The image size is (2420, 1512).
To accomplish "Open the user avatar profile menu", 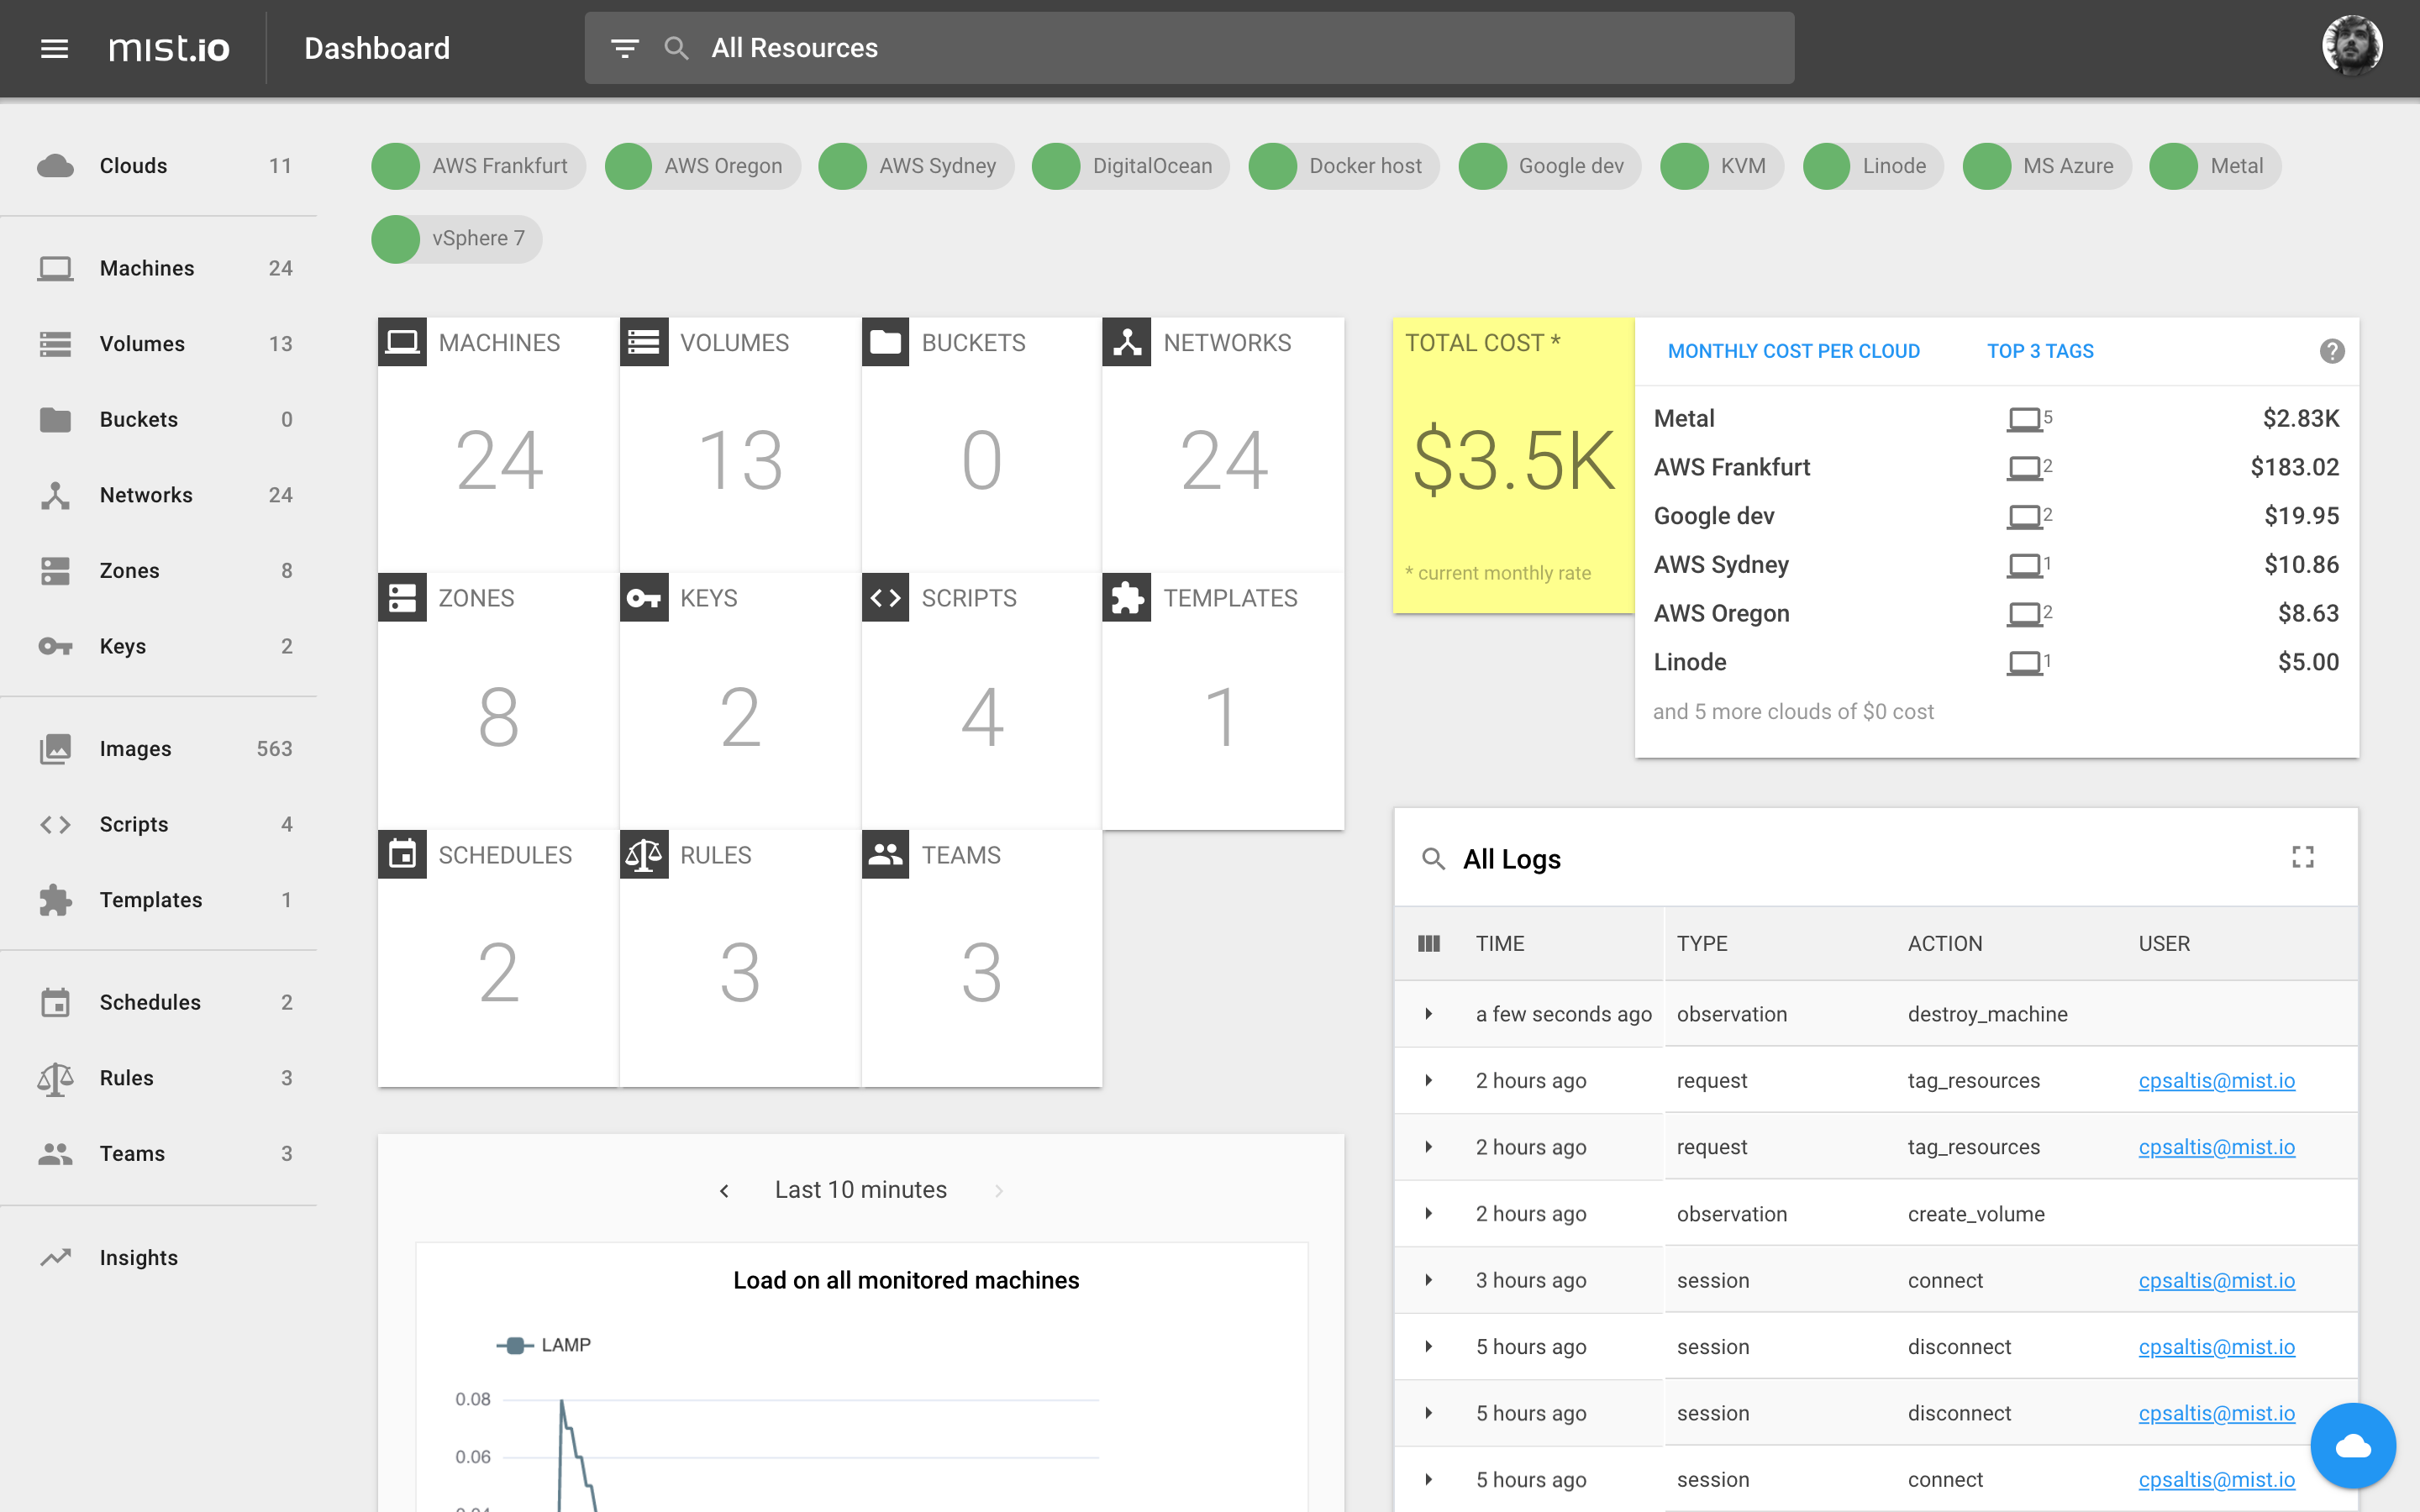I will coord(2352,45).
